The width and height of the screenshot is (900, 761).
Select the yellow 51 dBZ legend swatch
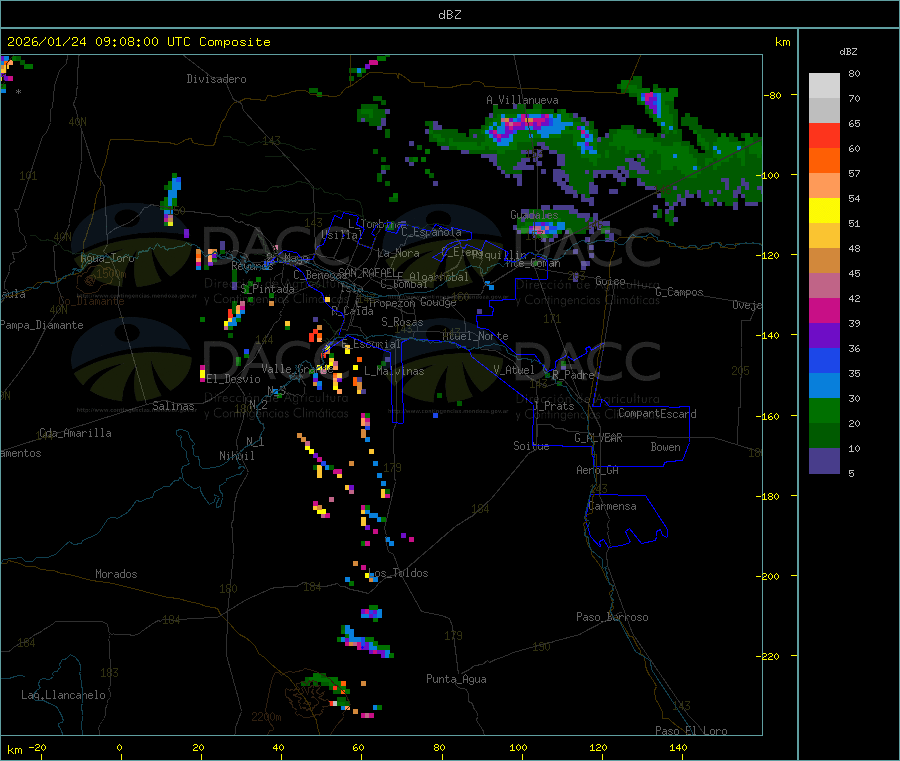tap(824, 211)
